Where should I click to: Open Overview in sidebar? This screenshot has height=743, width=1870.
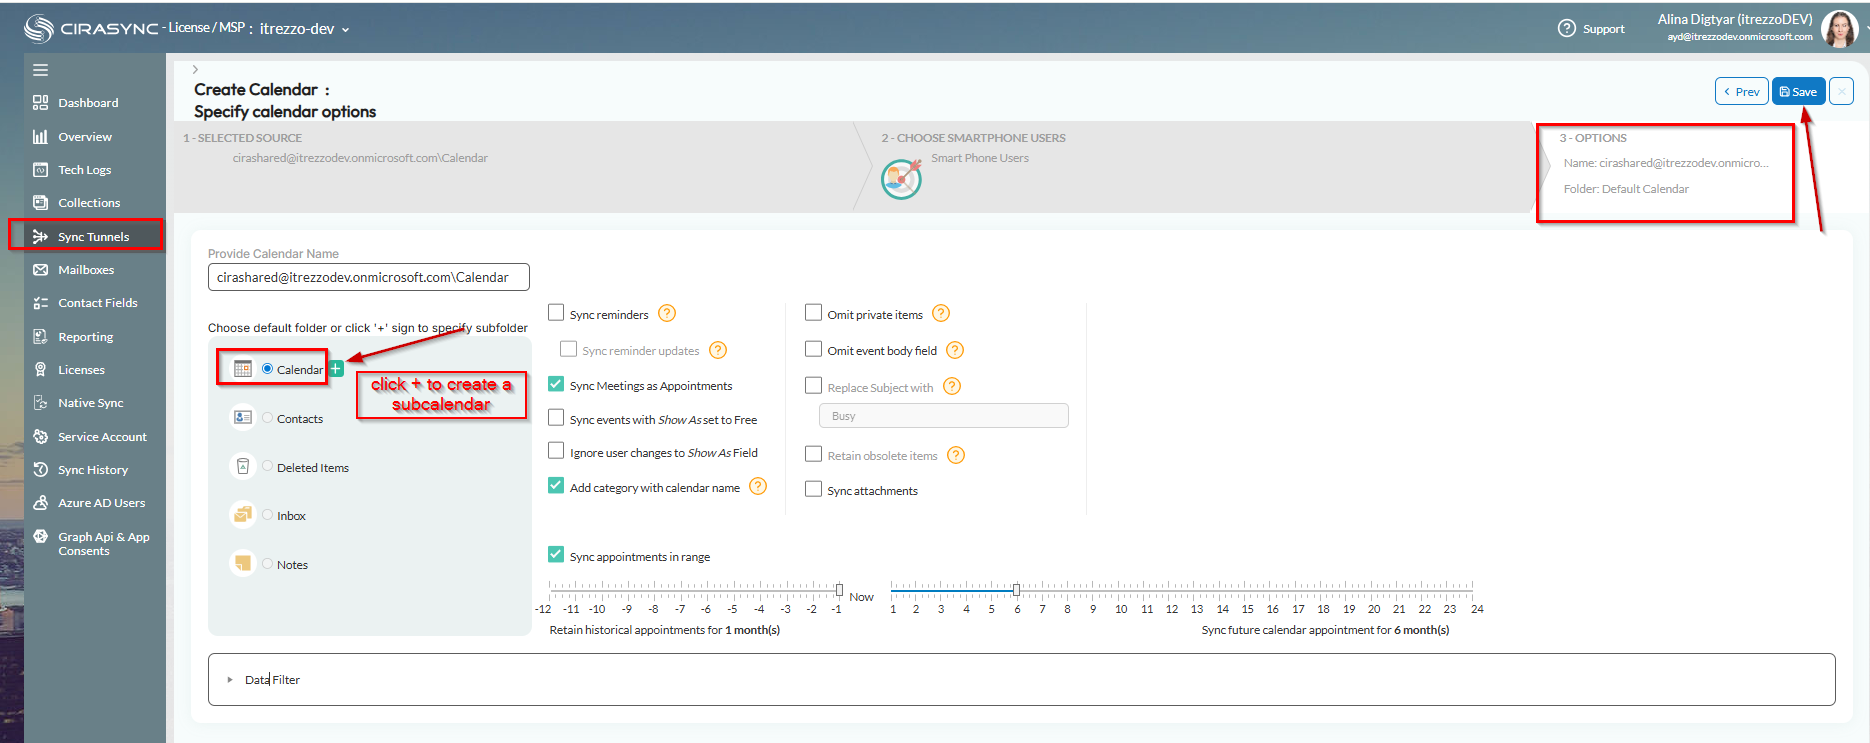(x=85, y=137)
